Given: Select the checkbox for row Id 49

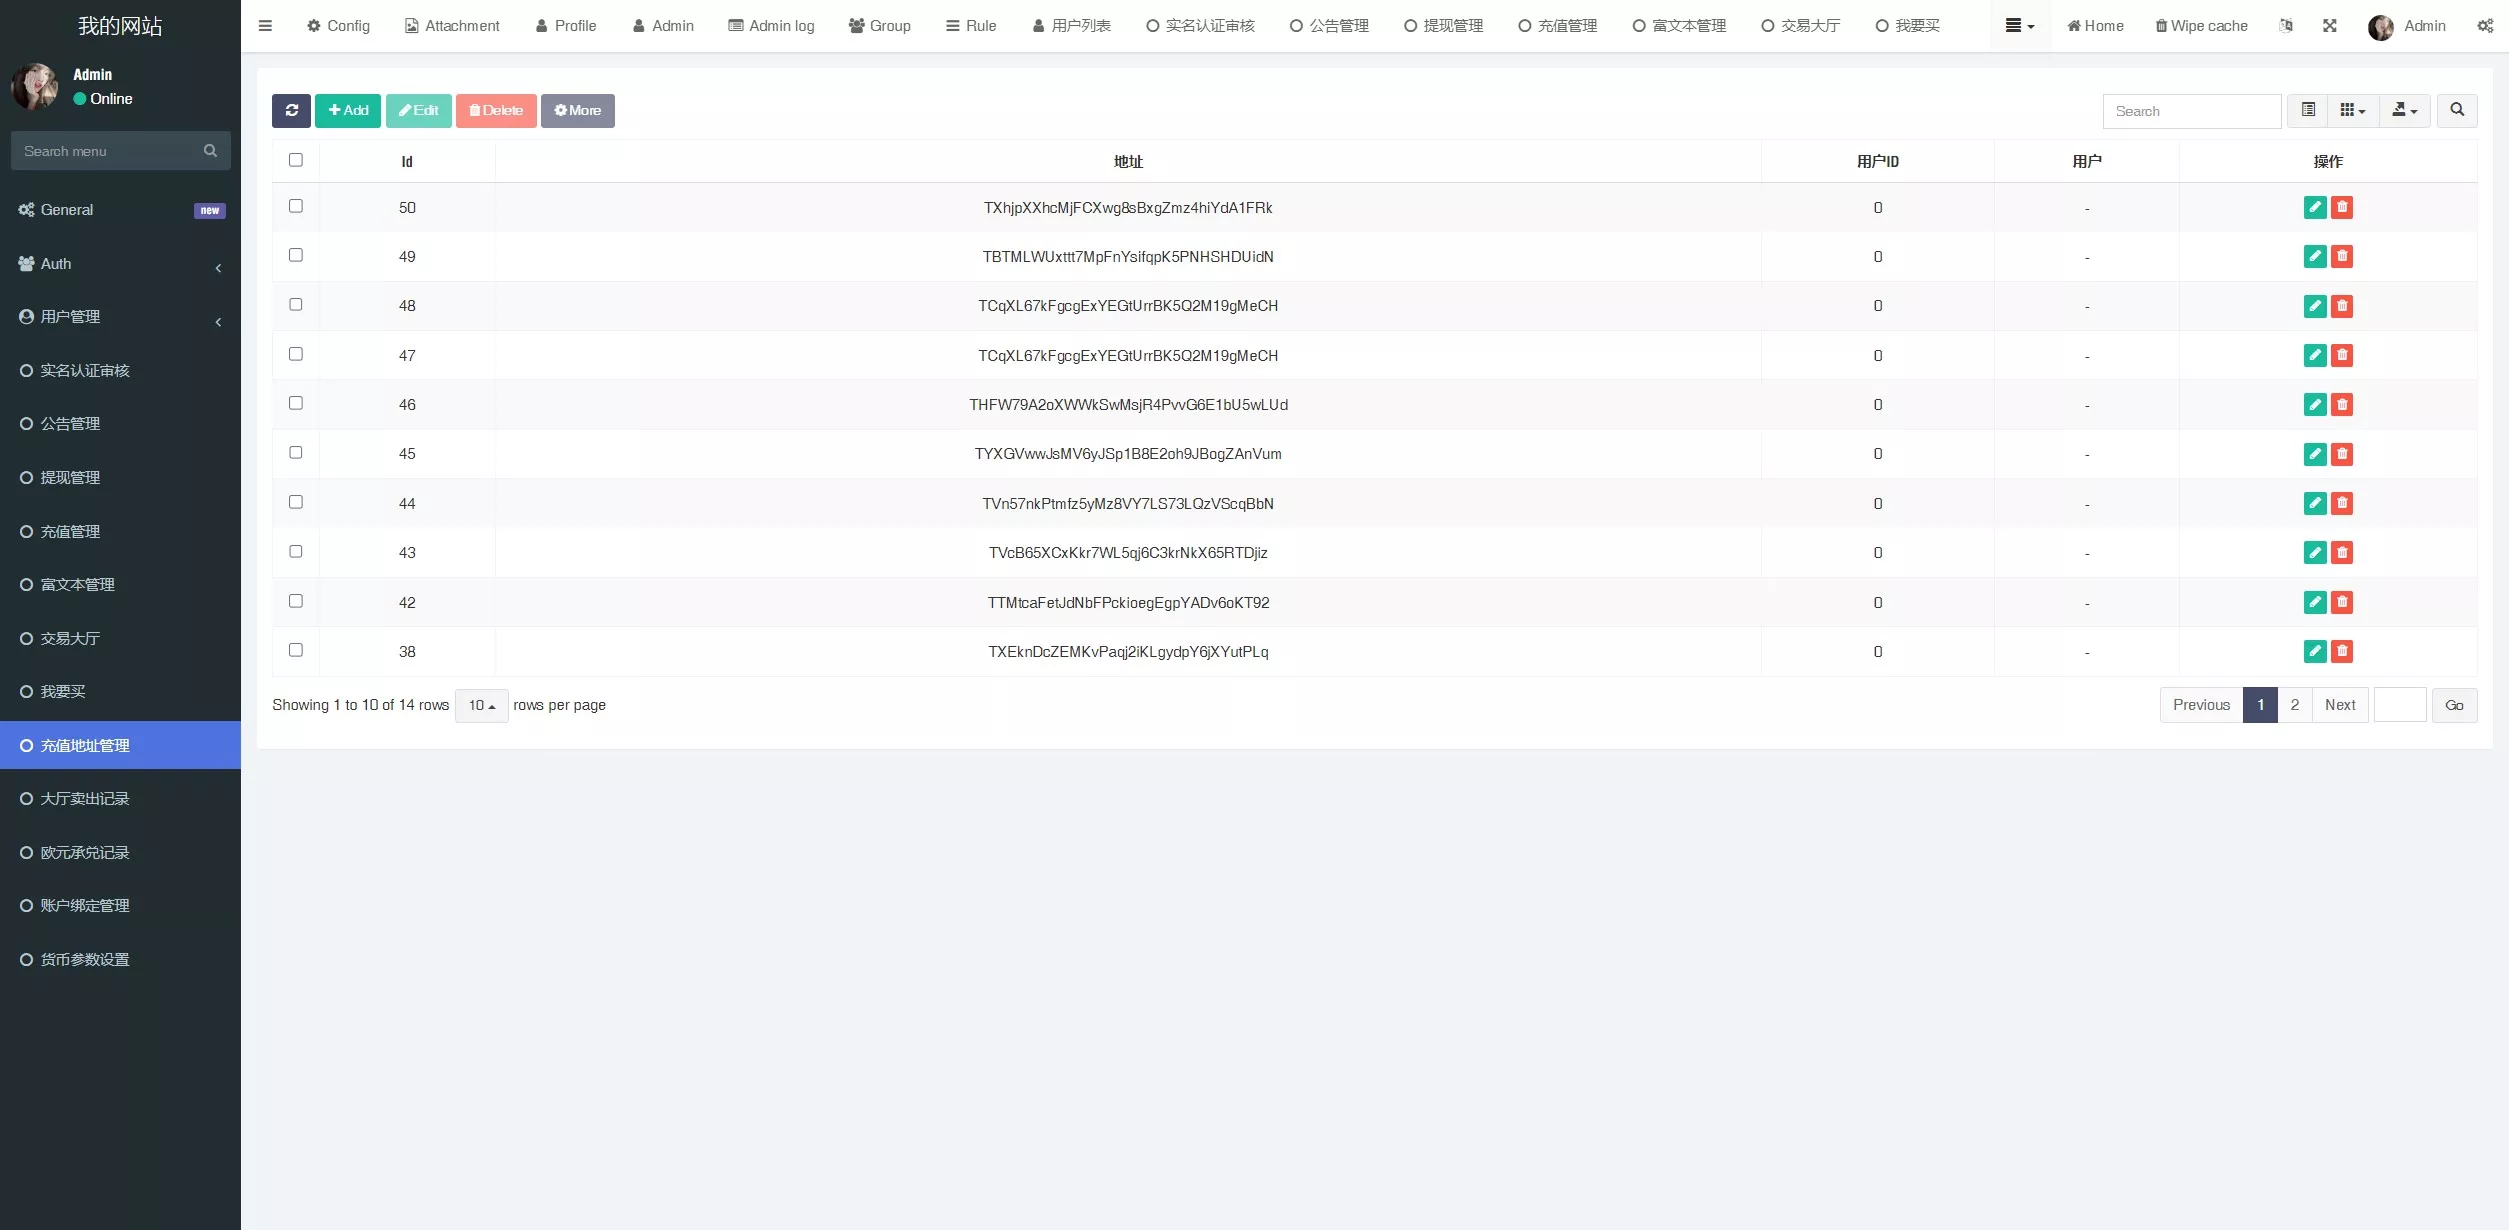Looking at the screenshot, I should click(x=296, y=256).
